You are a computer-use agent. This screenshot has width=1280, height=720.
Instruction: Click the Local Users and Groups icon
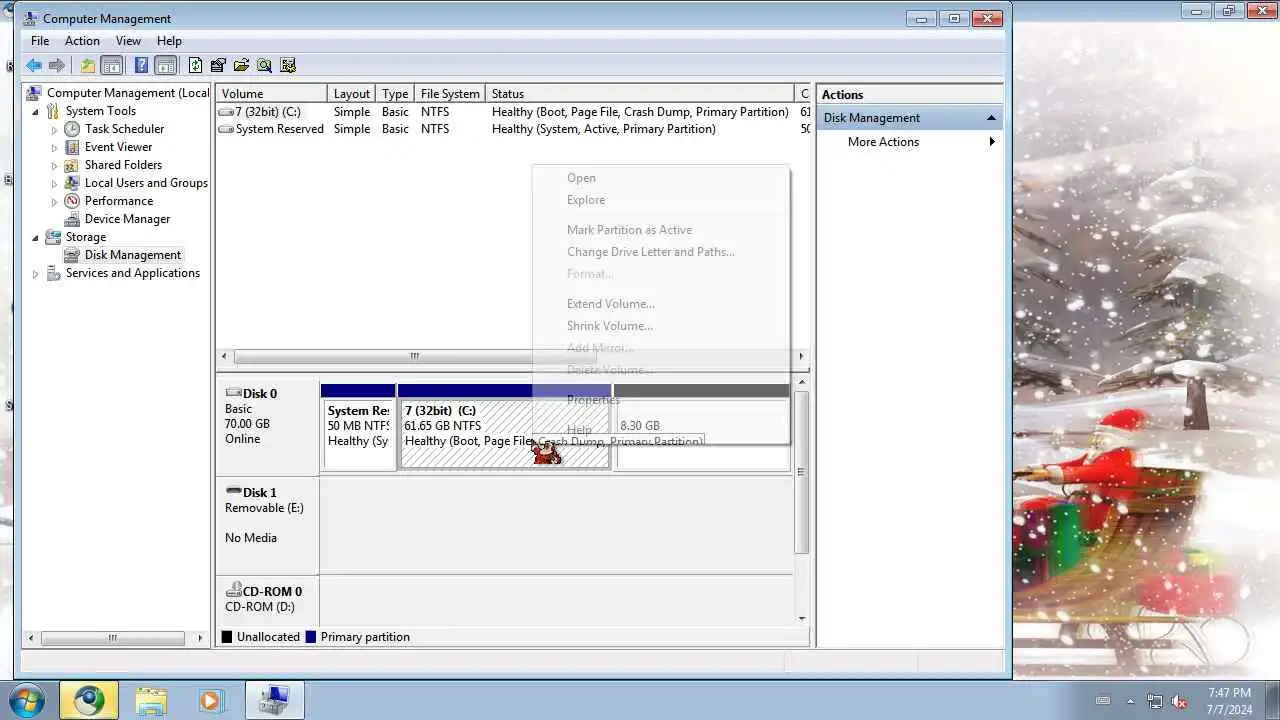pos(72,183)
